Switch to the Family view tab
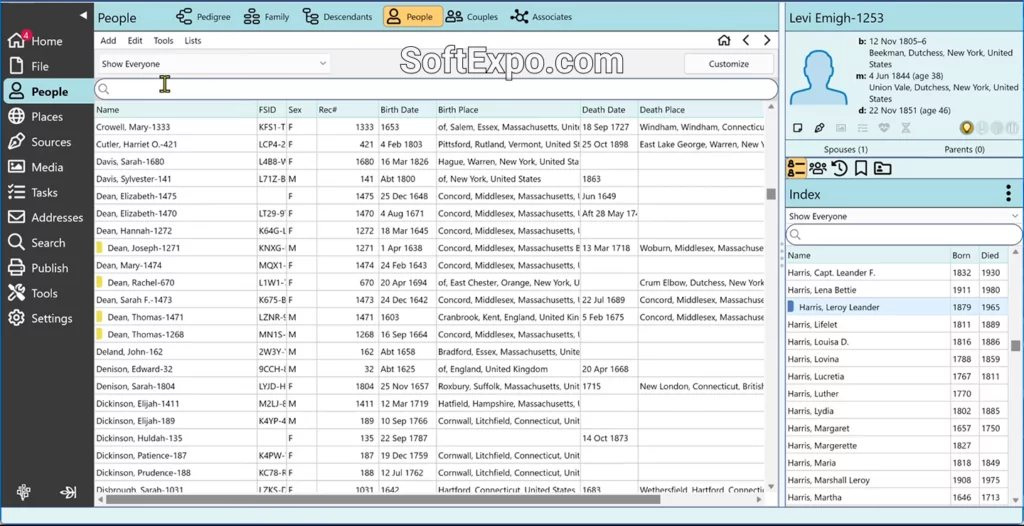Screen dimensions: 1024x526 point(266,17)
